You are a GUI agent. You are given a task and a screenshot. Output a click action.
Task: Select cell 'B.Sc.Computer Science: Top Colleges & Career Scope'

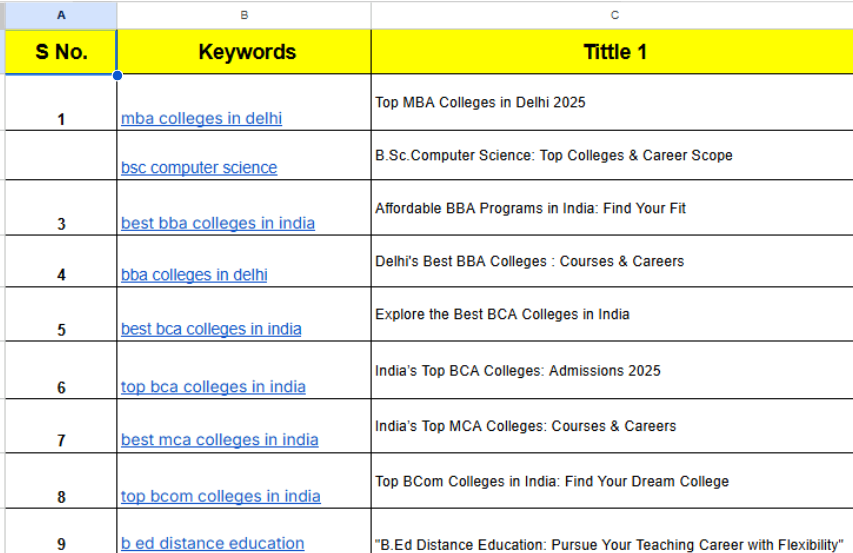point(612,155)
